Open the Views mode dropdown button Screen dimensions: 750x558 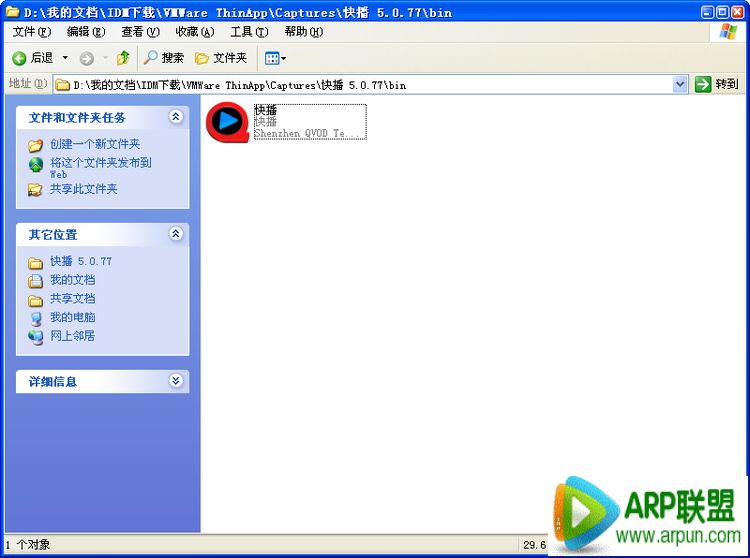coord(275,58)
